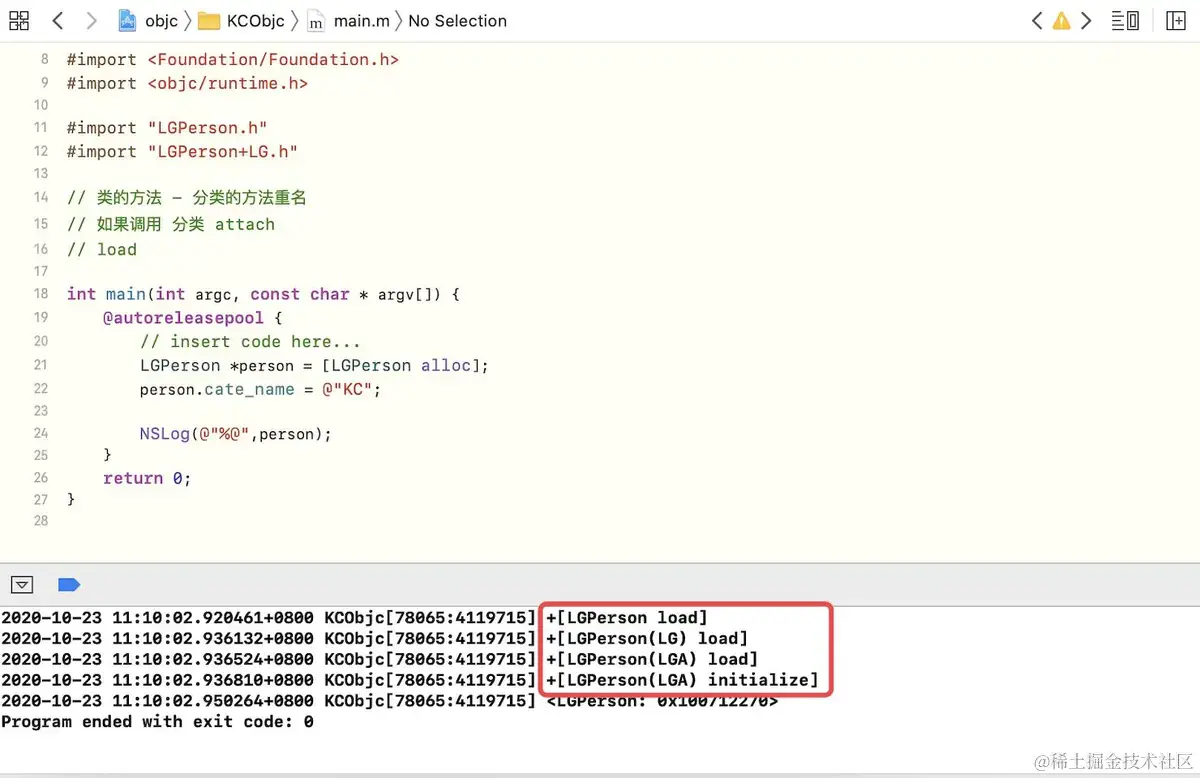
Task: Click '[LGPerson alloc]' expression
Action: (x=401, y=366)
